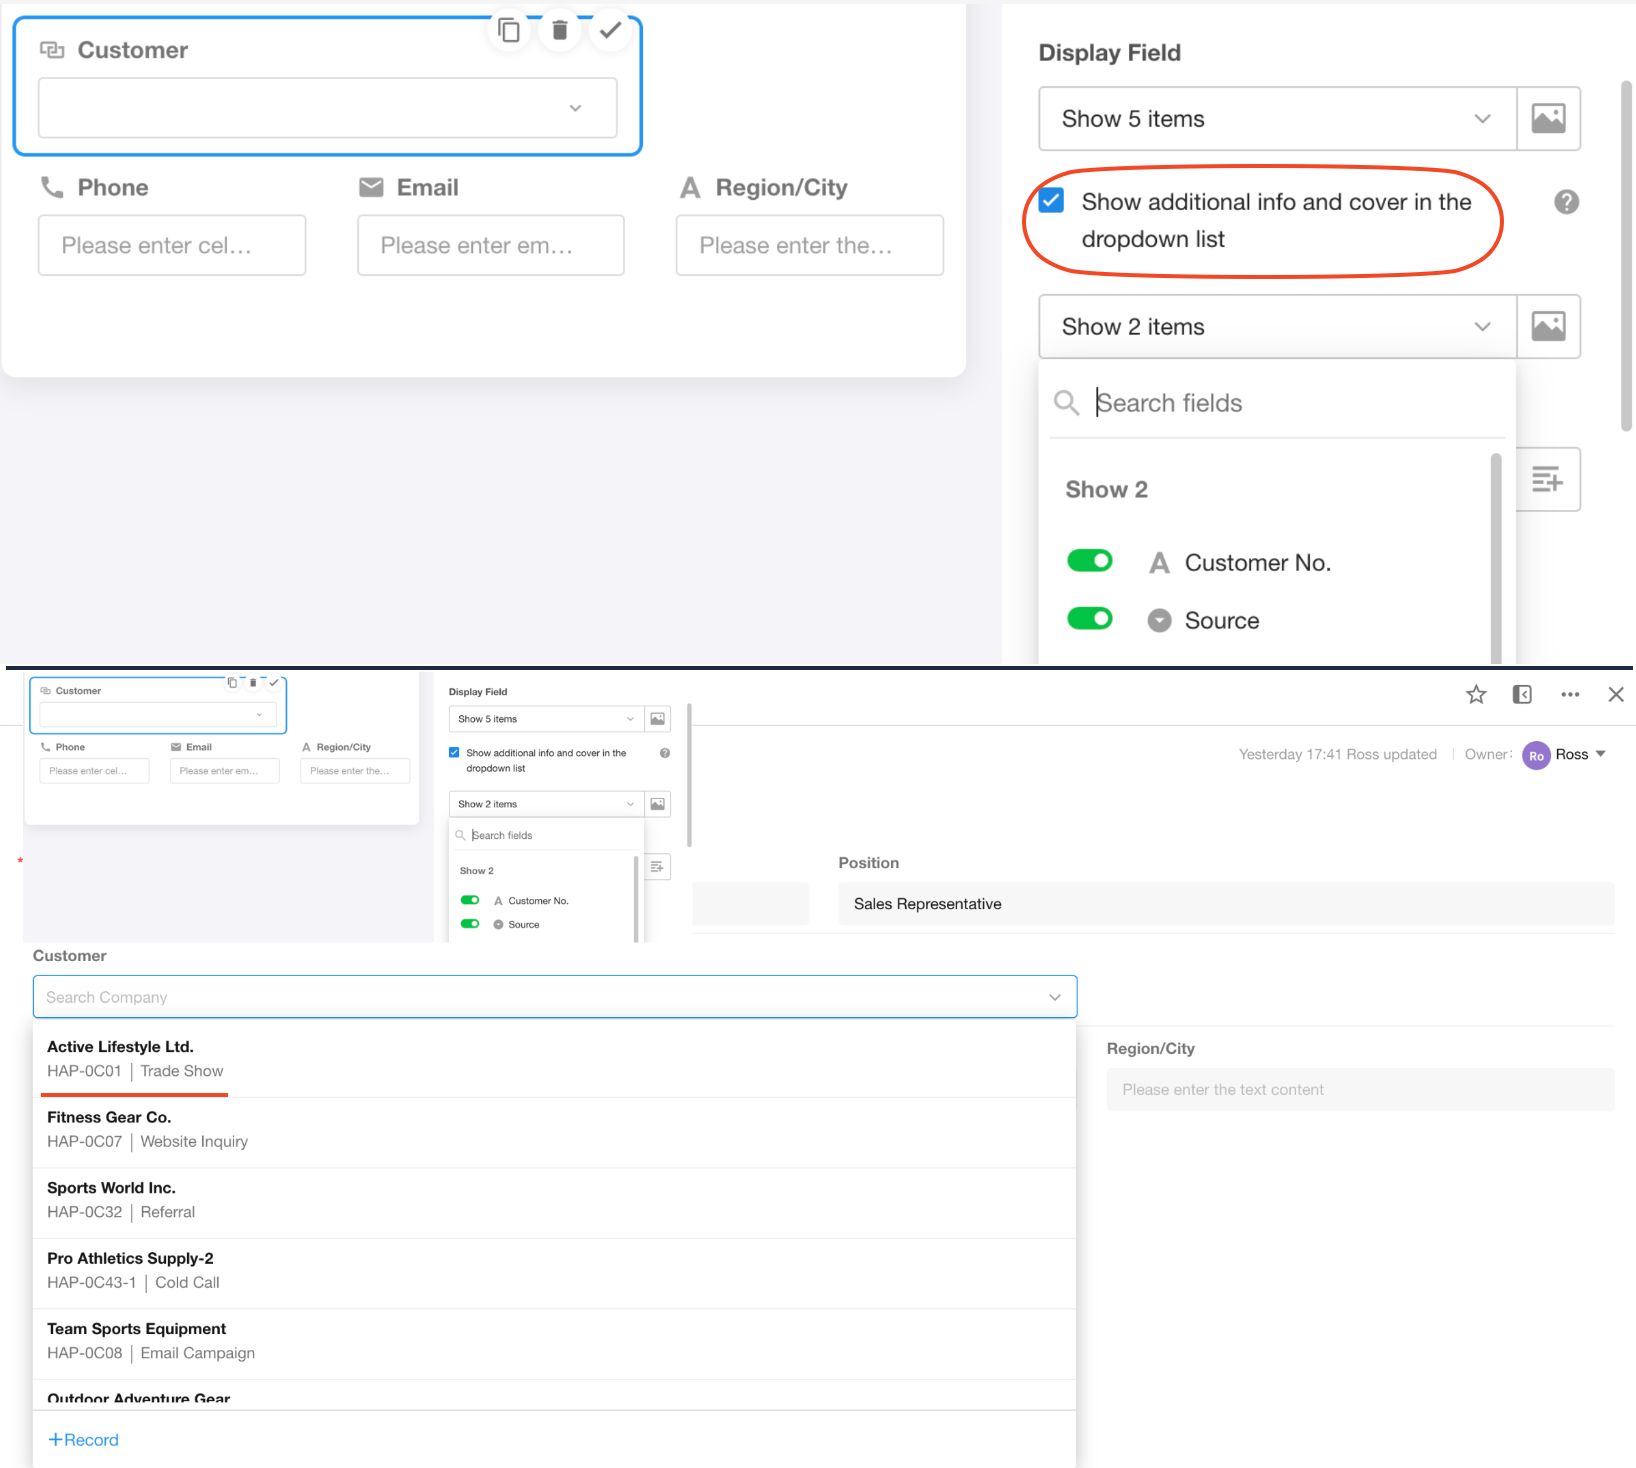Click the Search fields input box

click(1290, 403)
